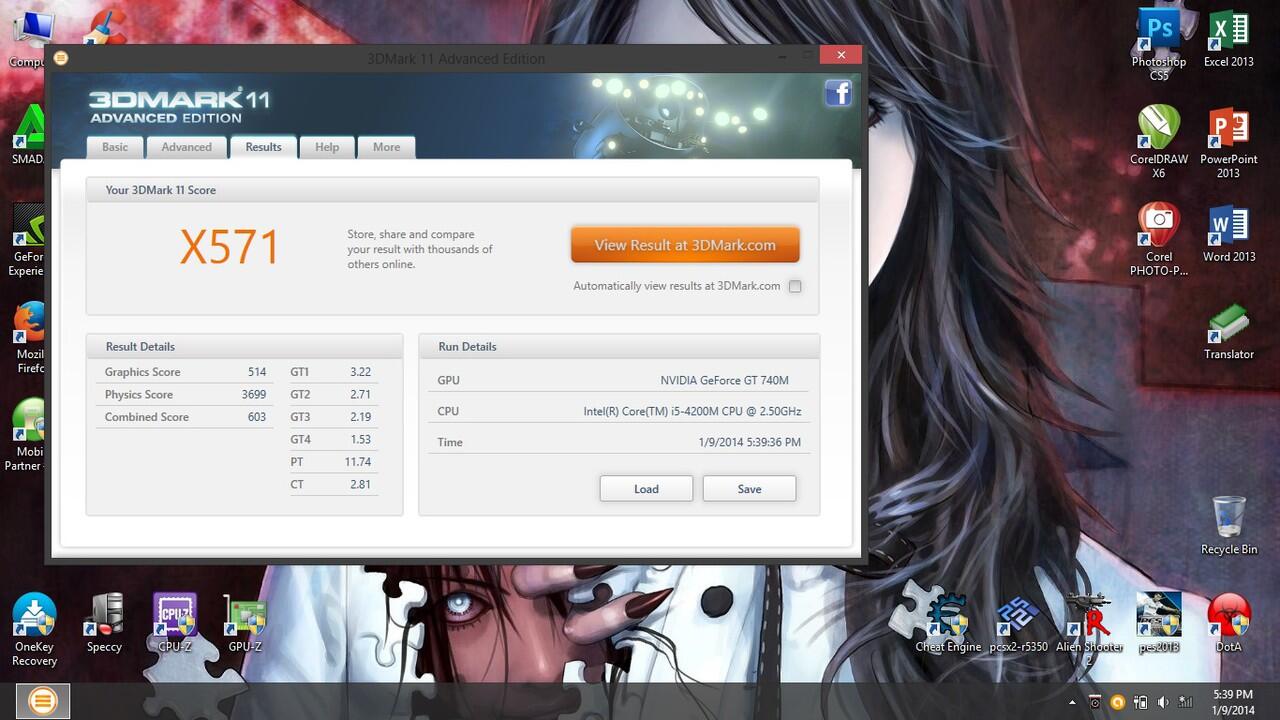Open the OneKey Recovery desktop icon
The image size is (1280, 720).
coord(34,630)
